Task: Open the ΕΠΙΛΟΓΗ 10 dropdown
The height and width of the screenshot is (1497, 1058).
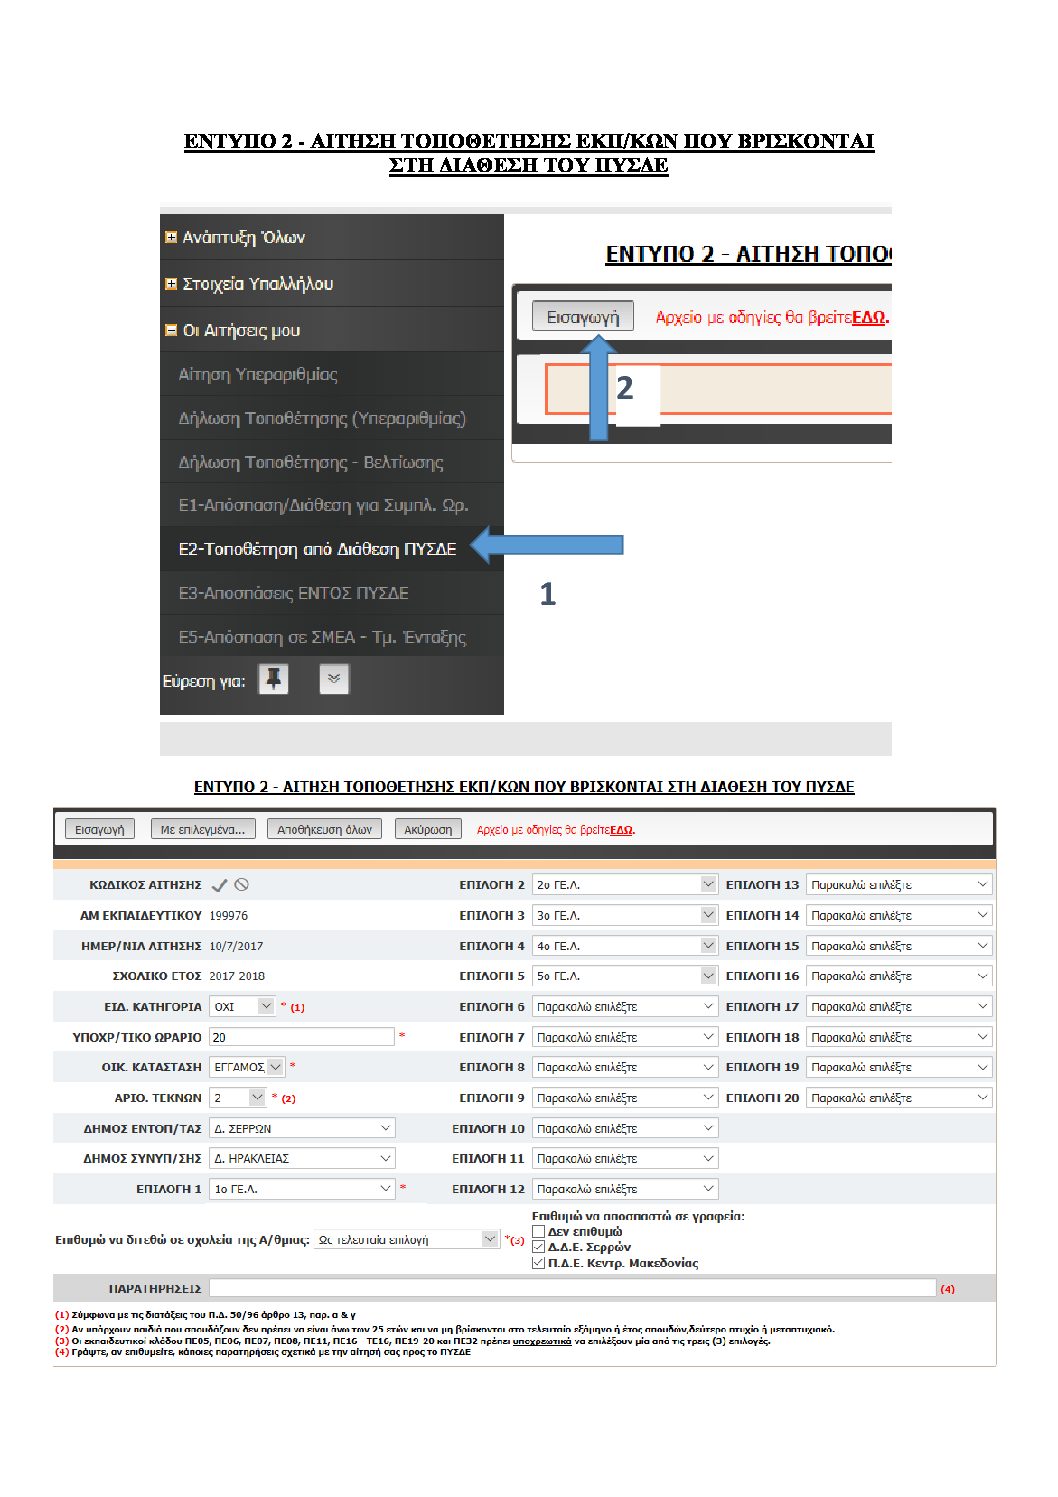Action: click(625, 1128)
